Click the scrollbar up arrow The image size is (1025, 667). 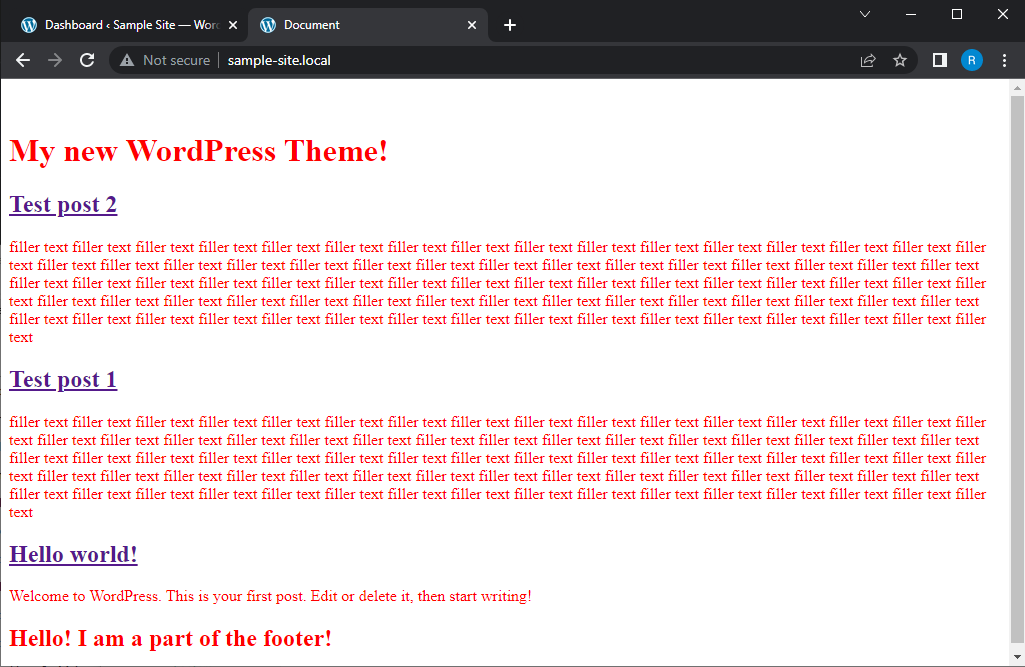click(x=1017, y=88)
